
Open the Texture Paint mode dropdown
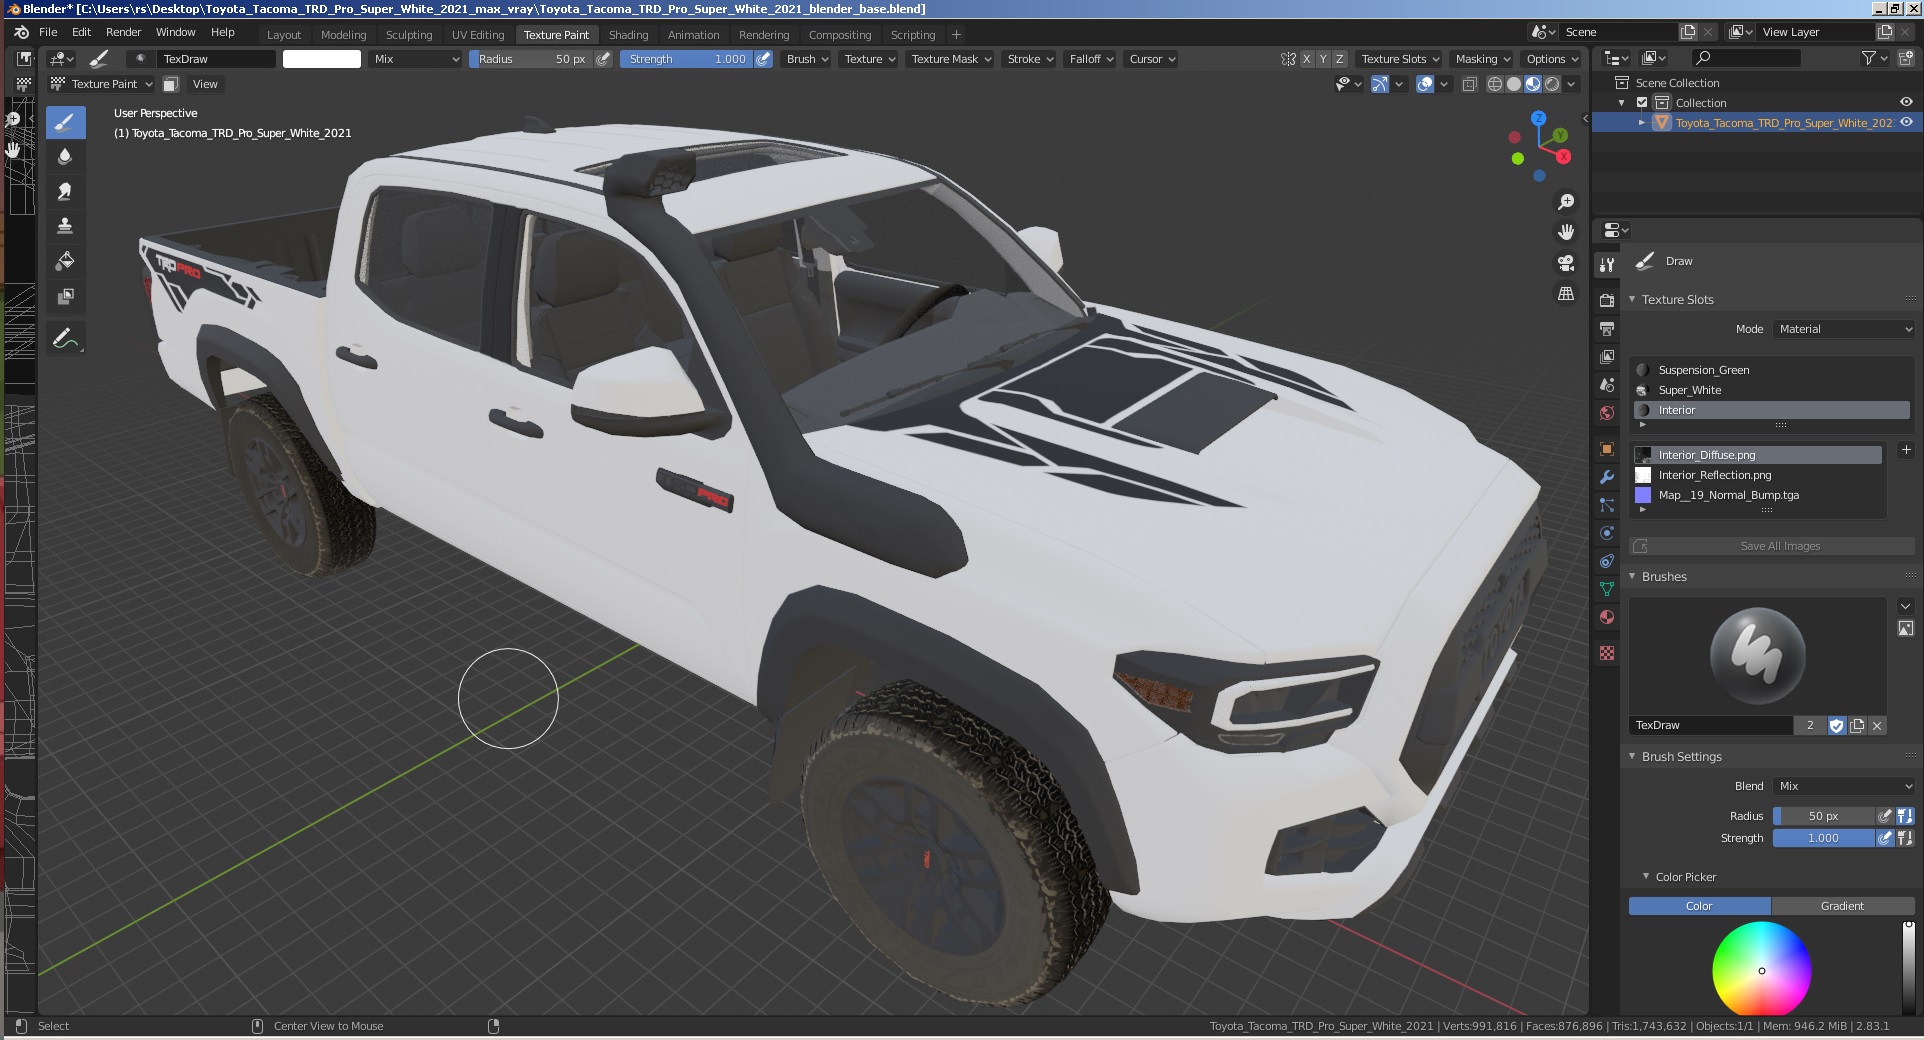pos(102,84)
